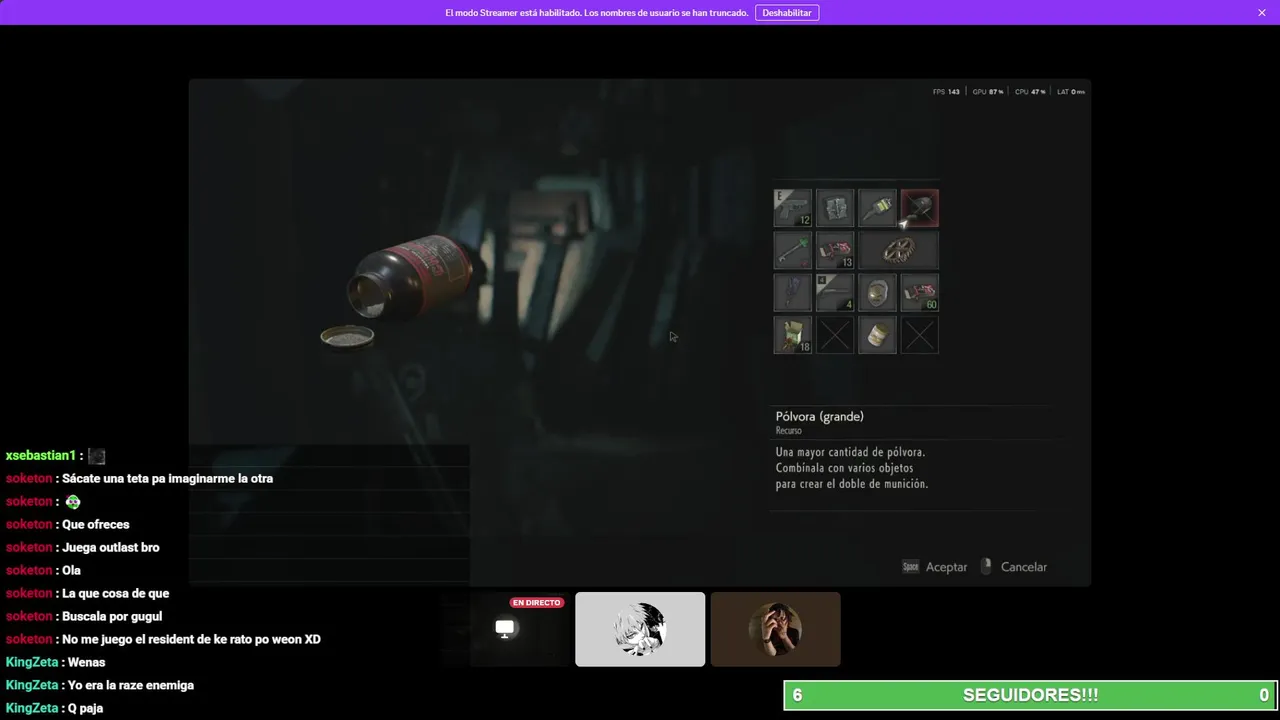Screen dimensions: 1280x720
Task: Select the red ammo item with count 13
Action: pos(835,250)
